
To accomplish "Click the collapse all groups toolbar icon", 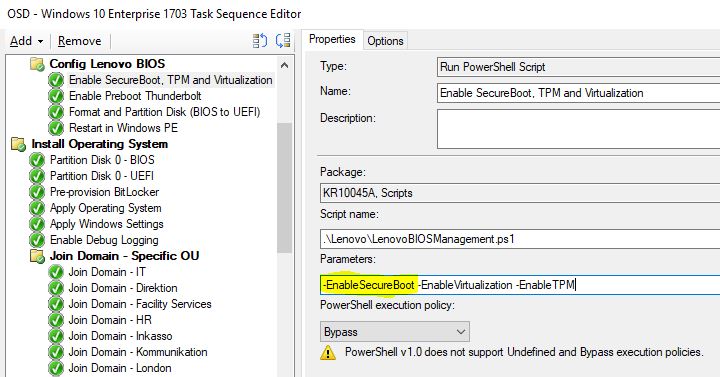I will 283,40.
